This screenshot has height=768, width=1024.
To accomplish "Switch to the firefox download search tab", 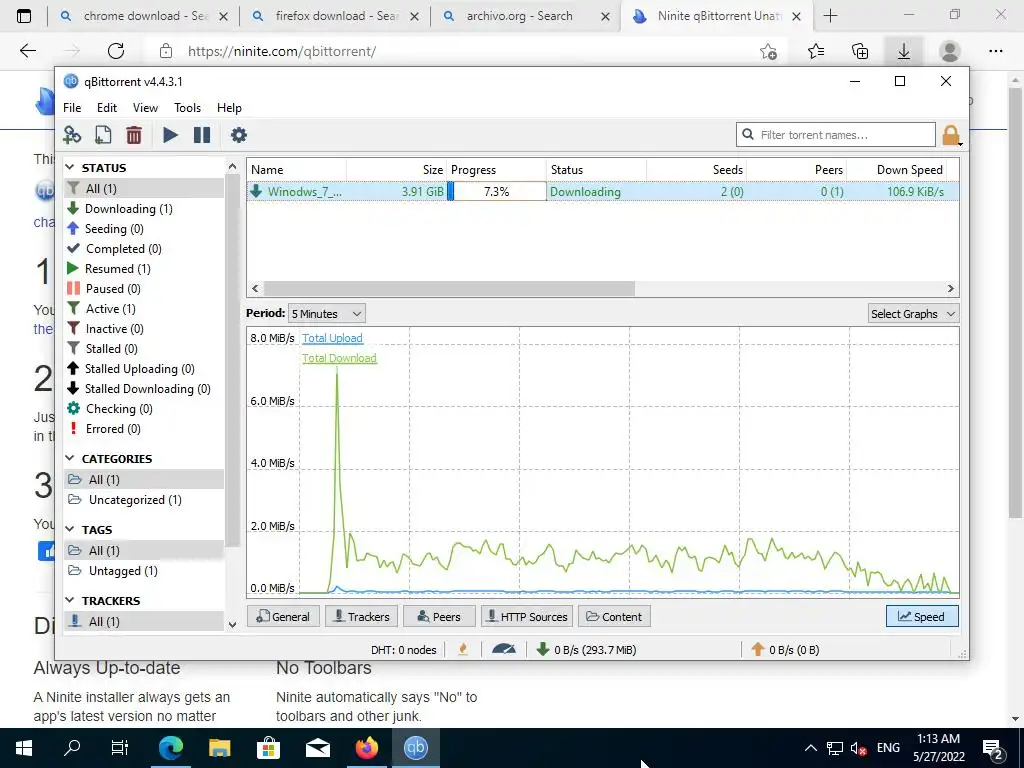I will point(336,16).
